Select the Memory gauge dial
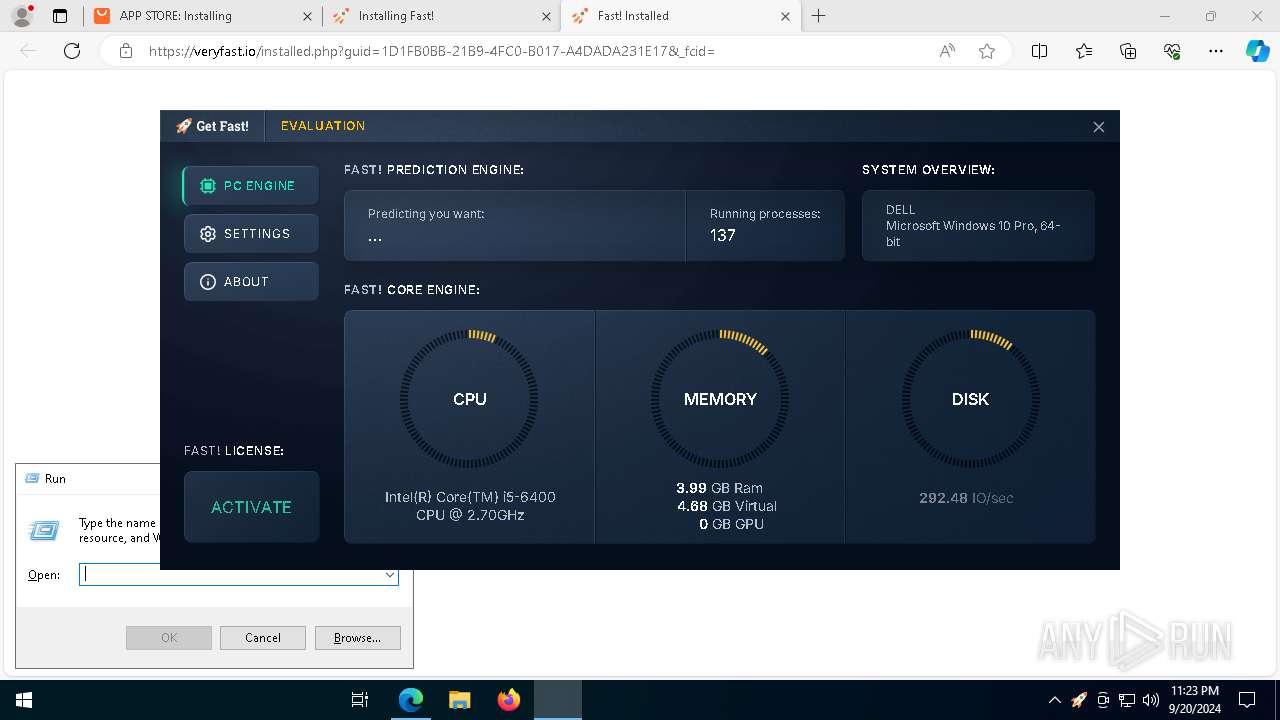The width and height of the screenshot is (1280, 720). point(720,399)
